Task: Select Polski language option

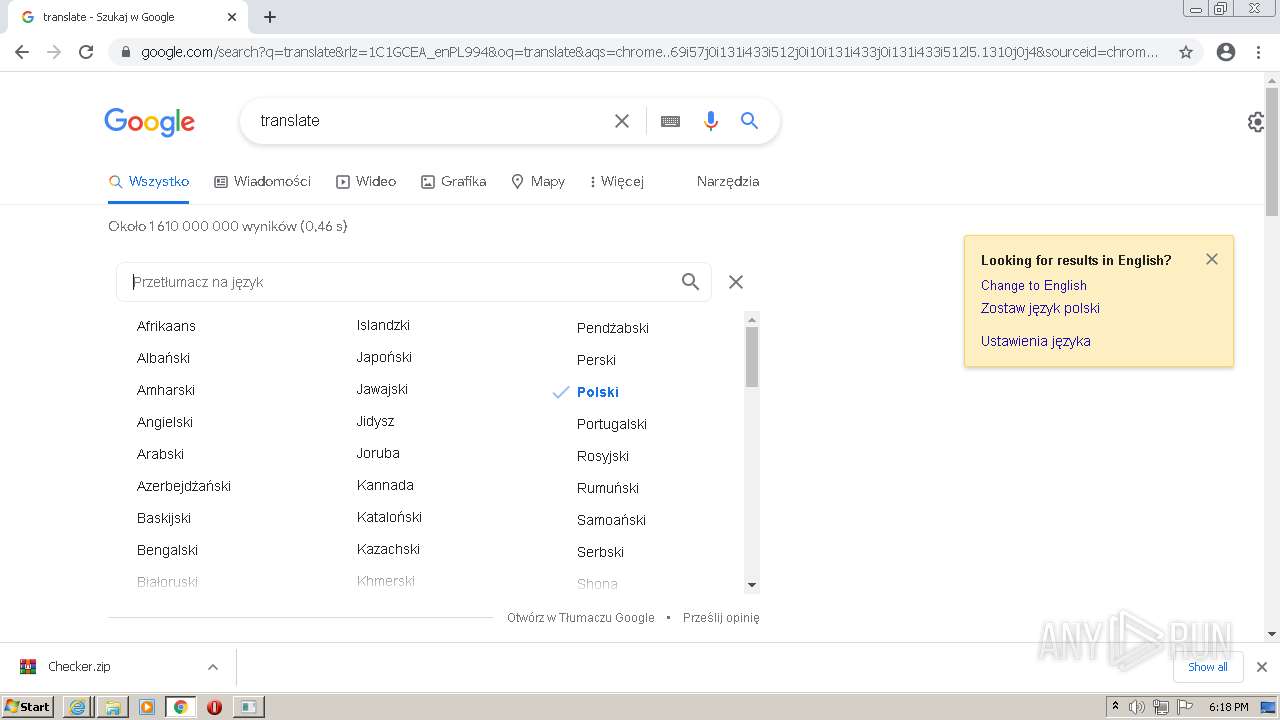Action: coord(598,392)
